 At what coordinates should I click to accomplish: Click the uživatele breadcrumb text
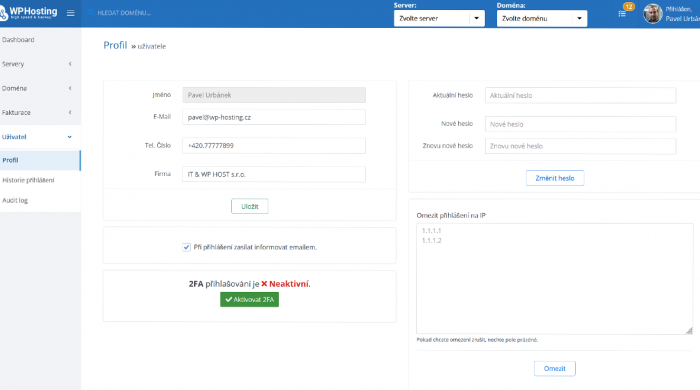tap(151, 46)
